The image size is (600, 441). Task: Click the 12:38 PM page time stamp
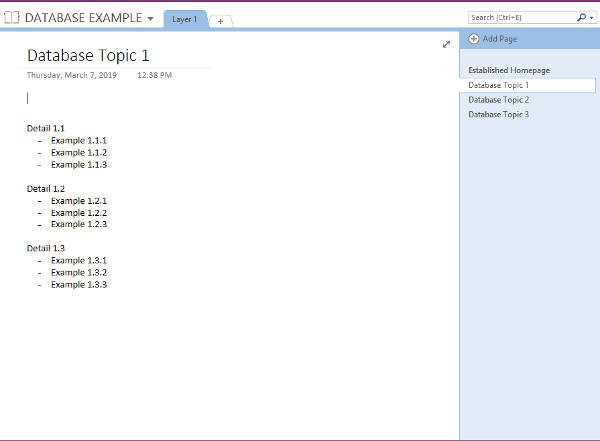point(154,75)
